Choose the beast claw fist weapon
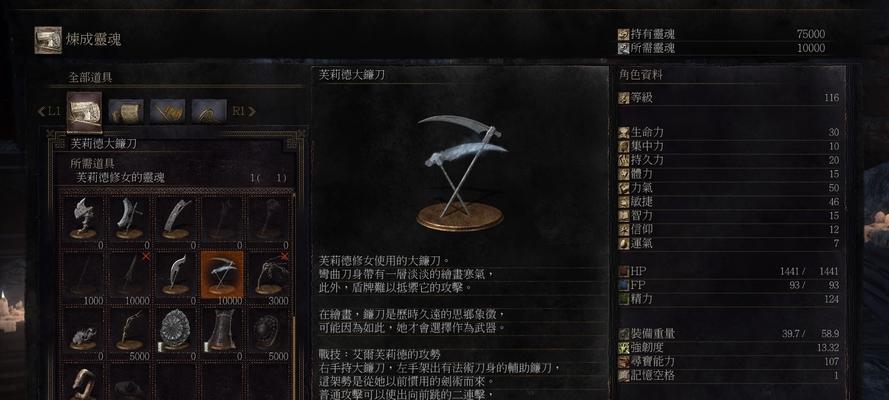Image resolution: width=889 pixels, height=400 pixels. (83, 331)
